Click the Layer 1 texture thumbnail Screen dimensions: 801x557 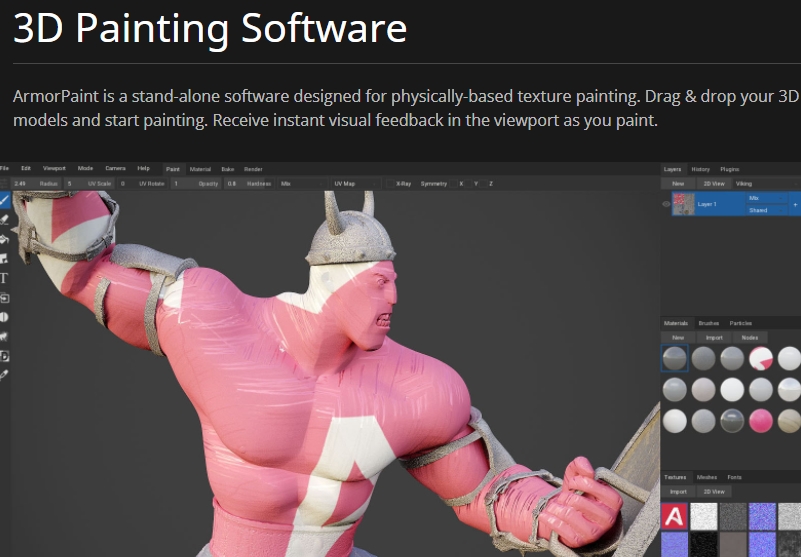point(683,204)
